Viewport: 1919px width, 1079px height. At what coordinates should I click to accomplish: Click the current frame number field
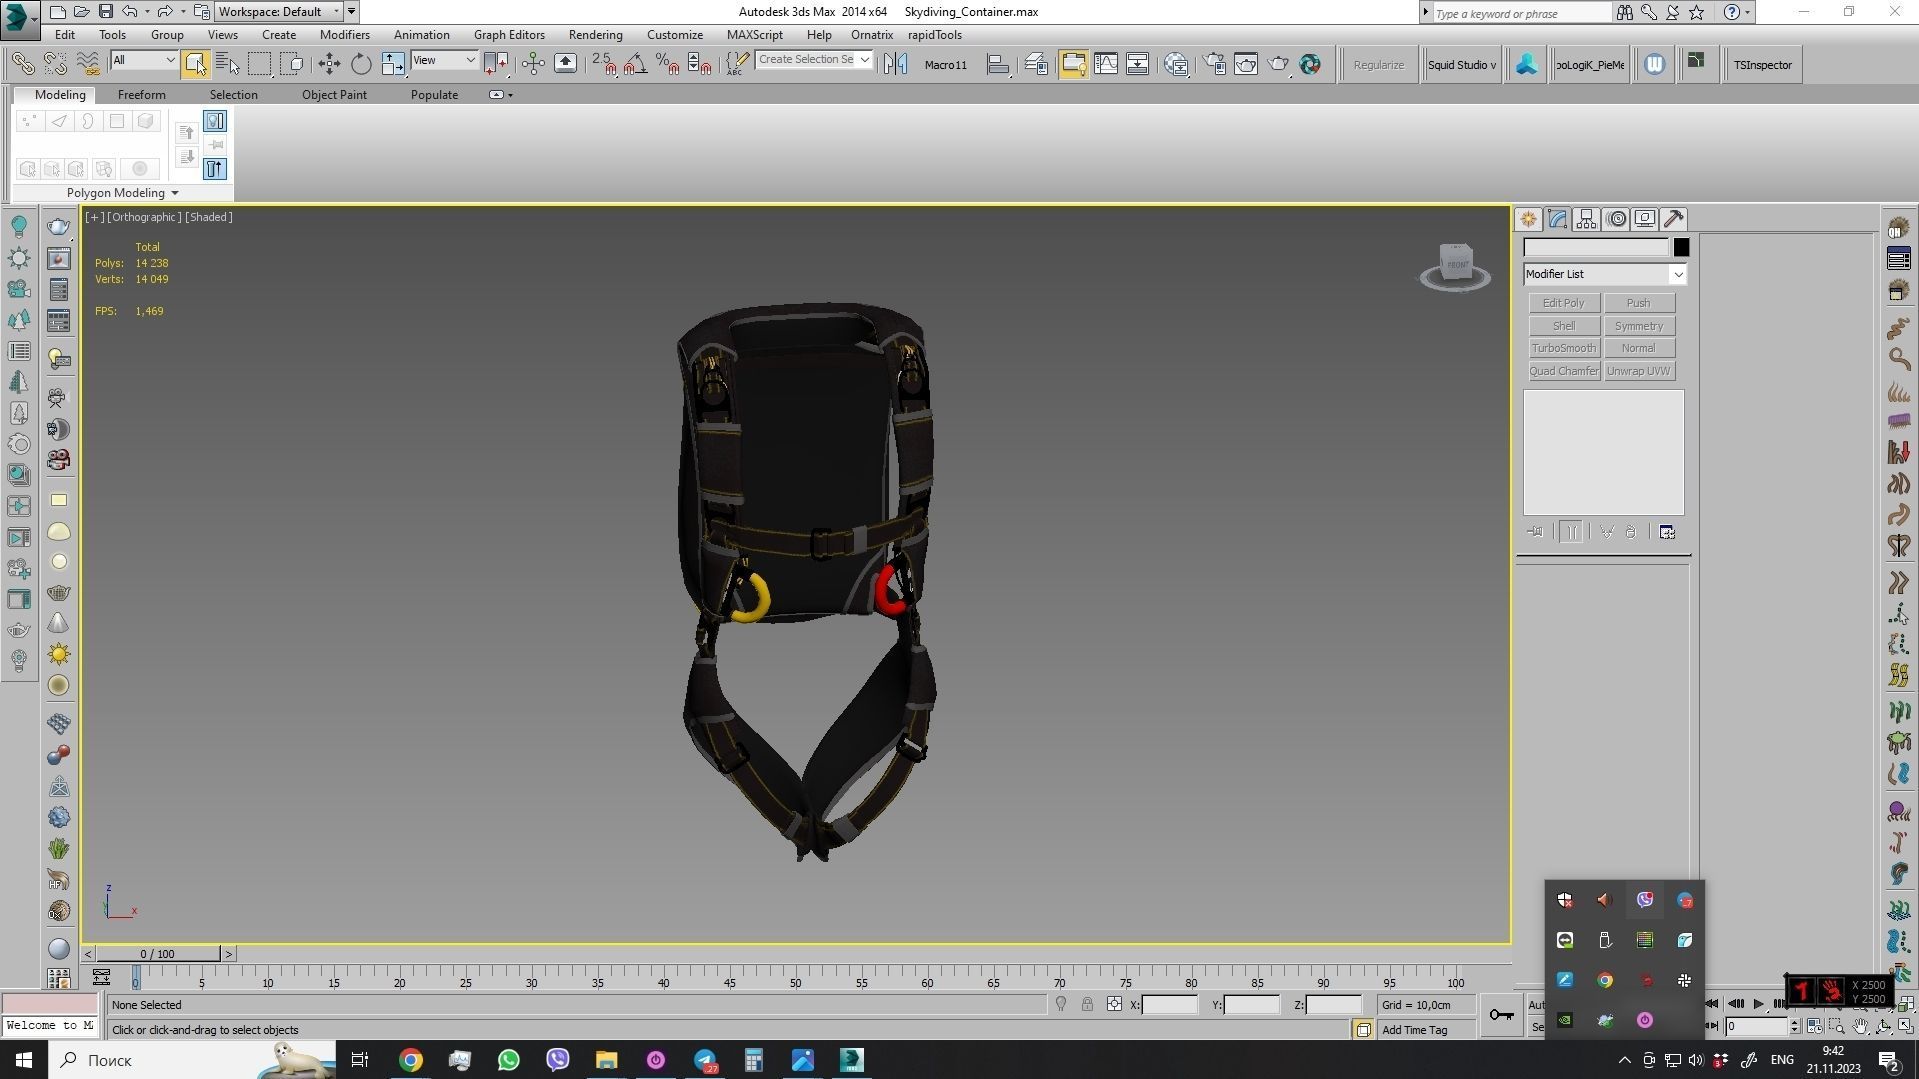[1756, 1026]
